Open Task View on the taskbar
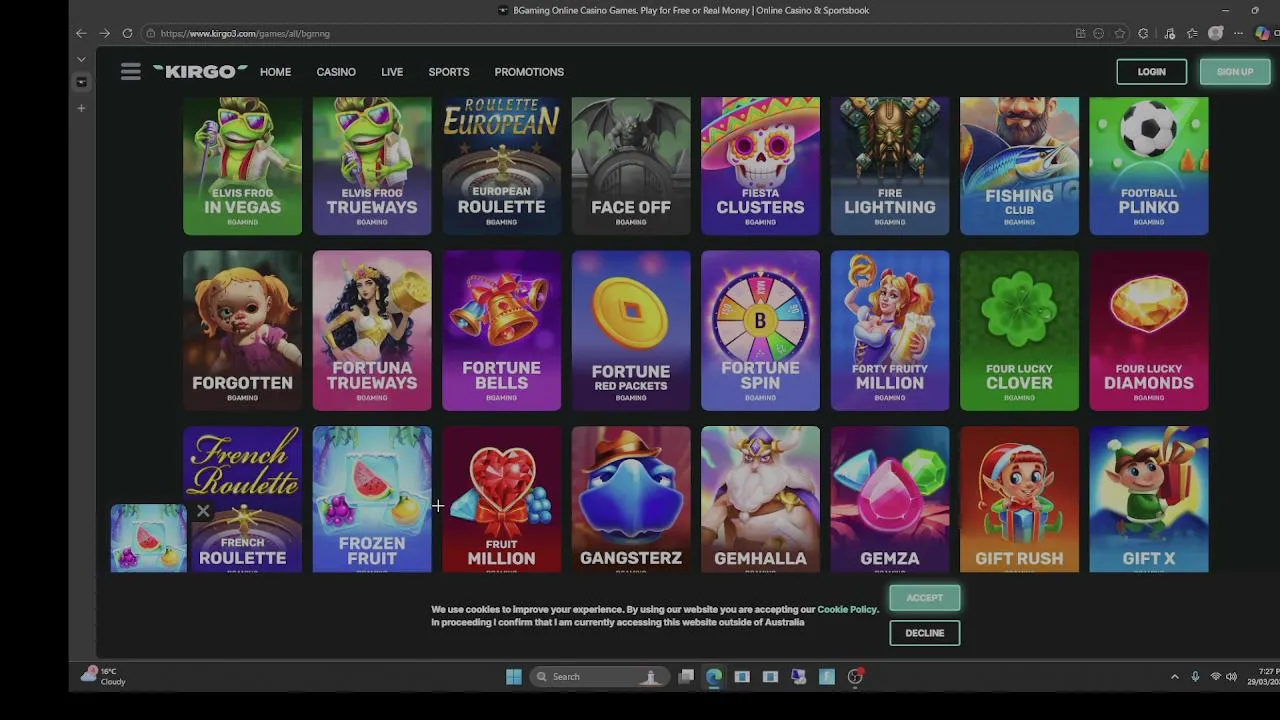Image resolution: width=1280 pixels, height=720 pixels. 686,677
